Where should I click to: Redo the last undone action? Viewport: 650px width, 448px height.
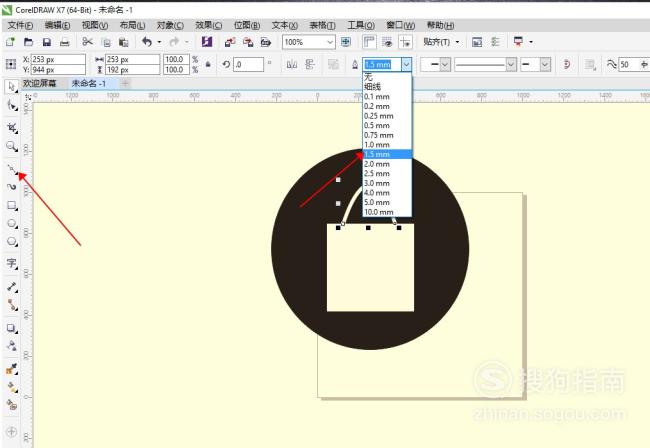coord(175,42)
